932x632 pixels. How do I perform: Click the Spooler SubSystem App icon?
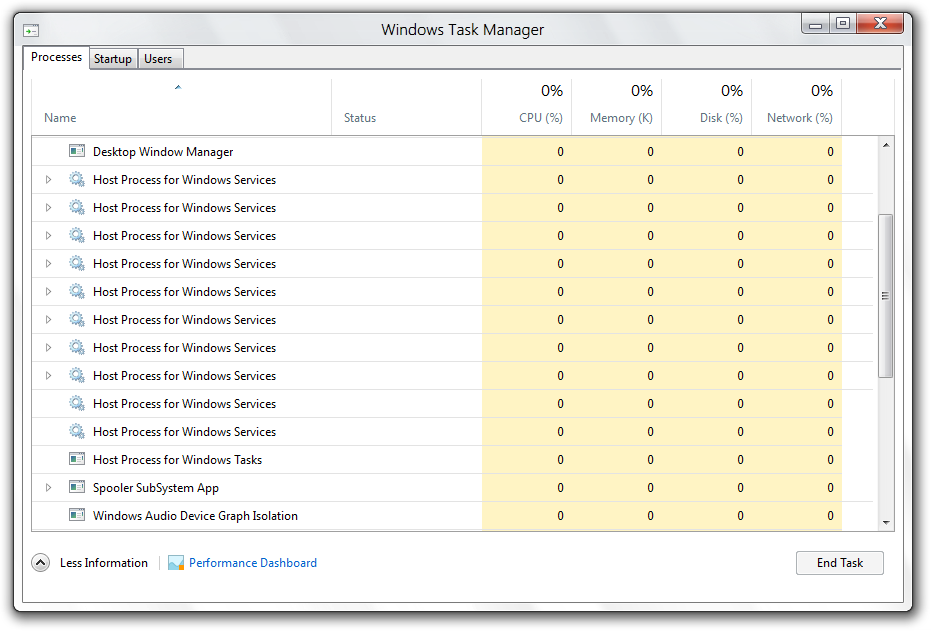coord(77,487)
